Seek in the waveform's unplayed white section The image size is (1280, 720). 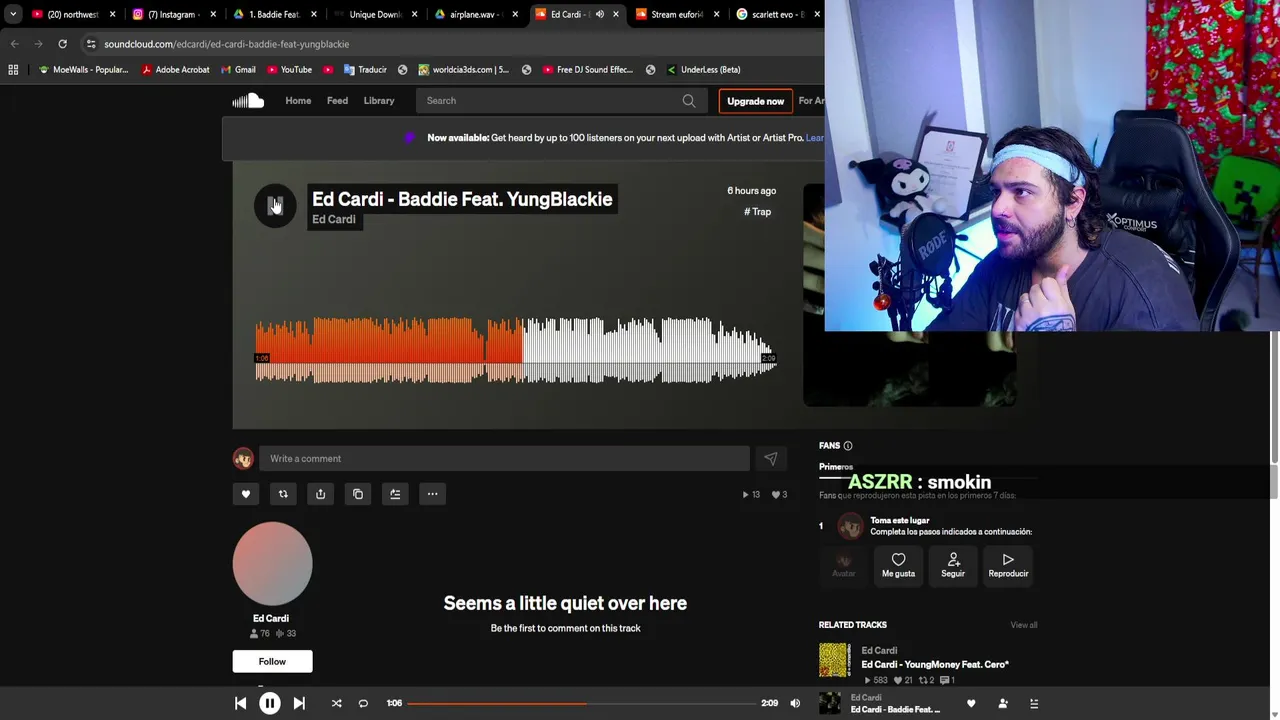point(650,350)
